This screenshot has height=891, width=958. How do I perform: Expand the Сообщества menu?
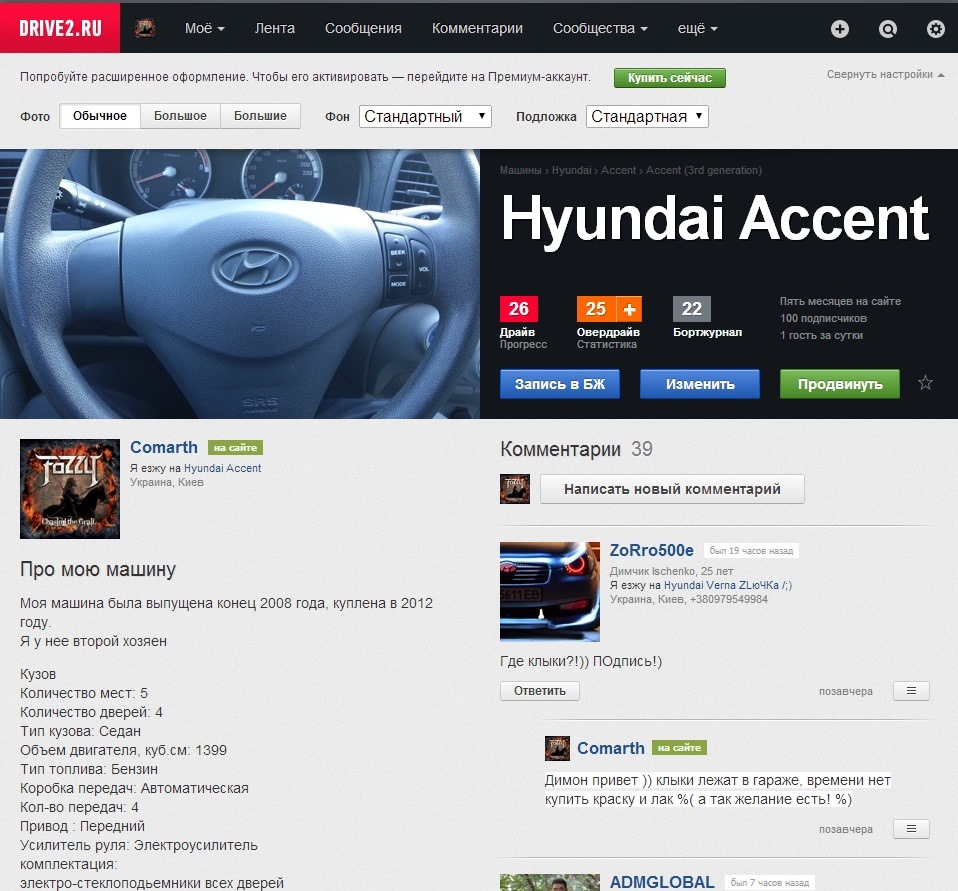[x=600, y=28]
